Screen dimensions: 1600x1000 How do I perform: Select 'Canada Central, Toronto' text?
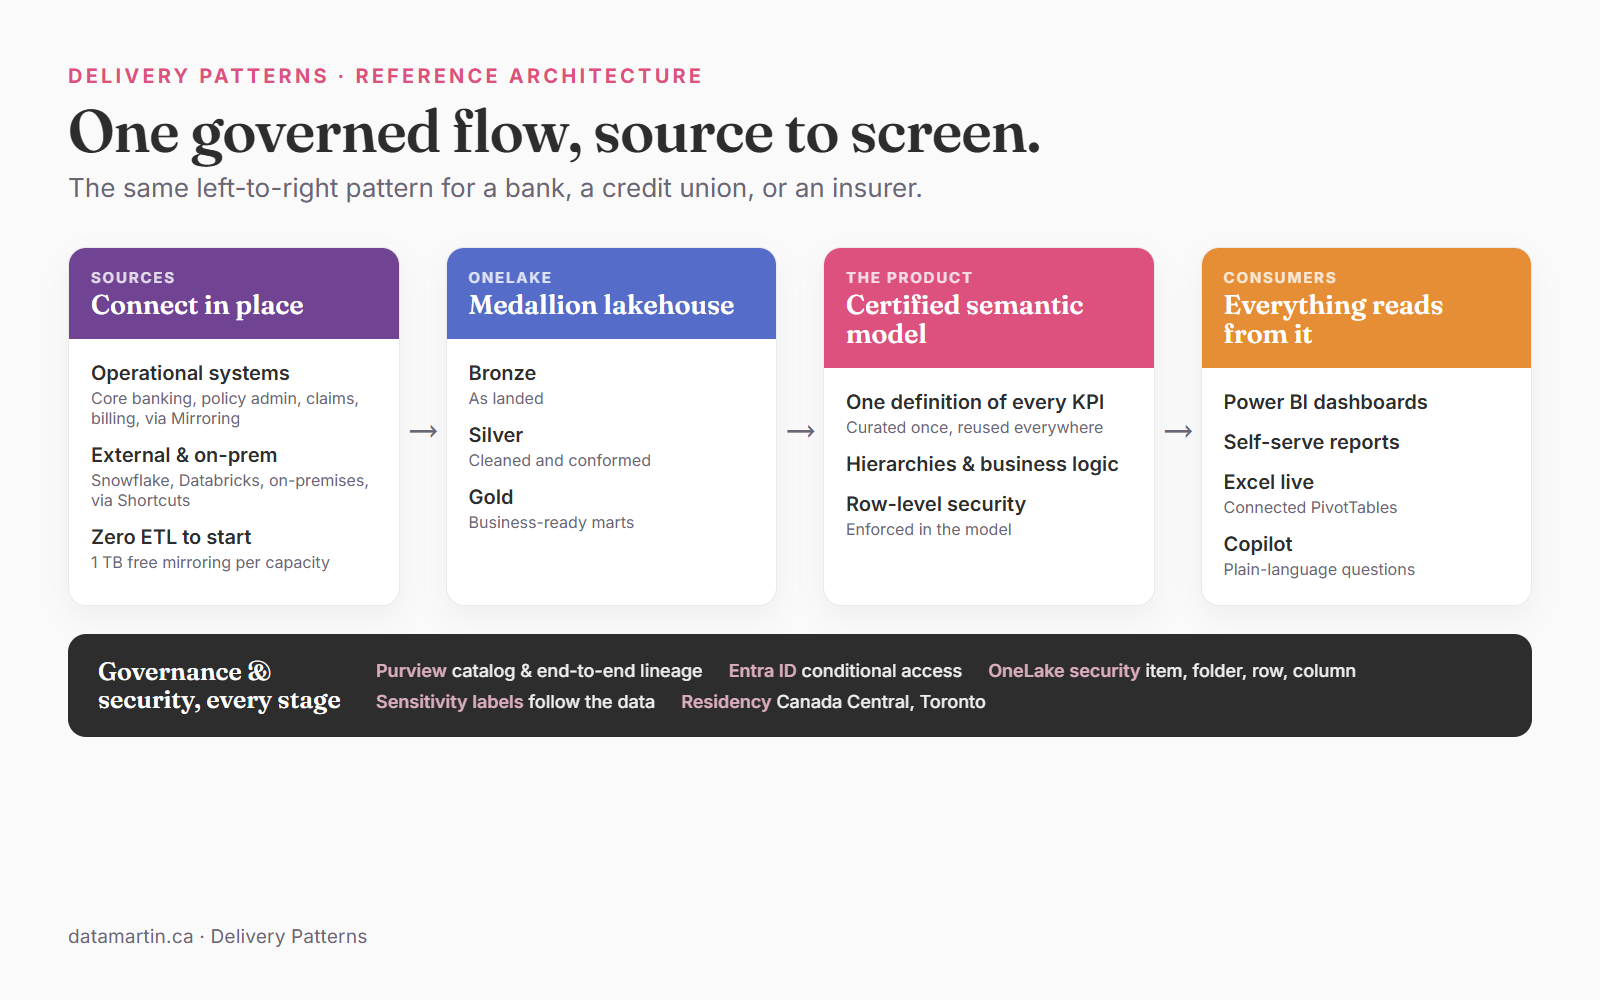coord(881,702)
